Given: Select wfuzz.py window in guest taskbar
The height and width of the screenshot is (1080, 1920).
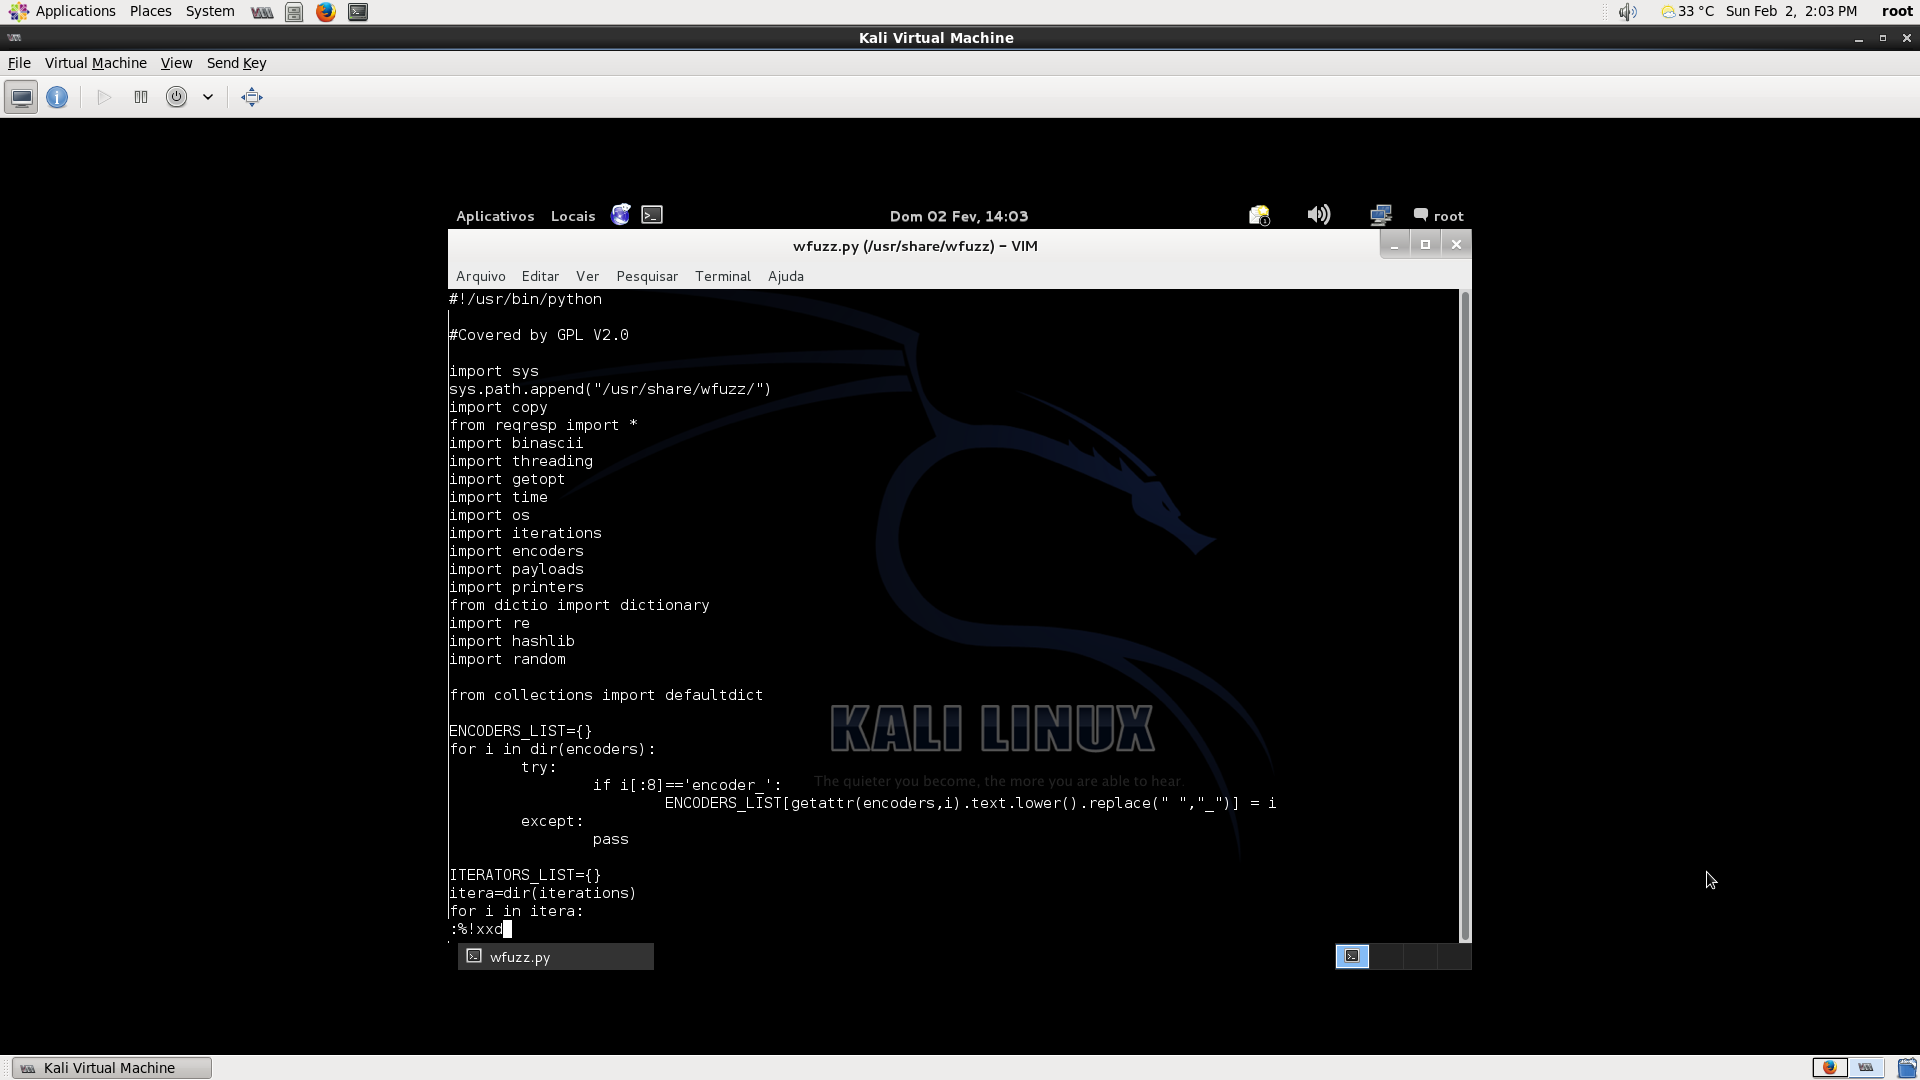Looking at the screenshot, I should click(x=556, y=957).
